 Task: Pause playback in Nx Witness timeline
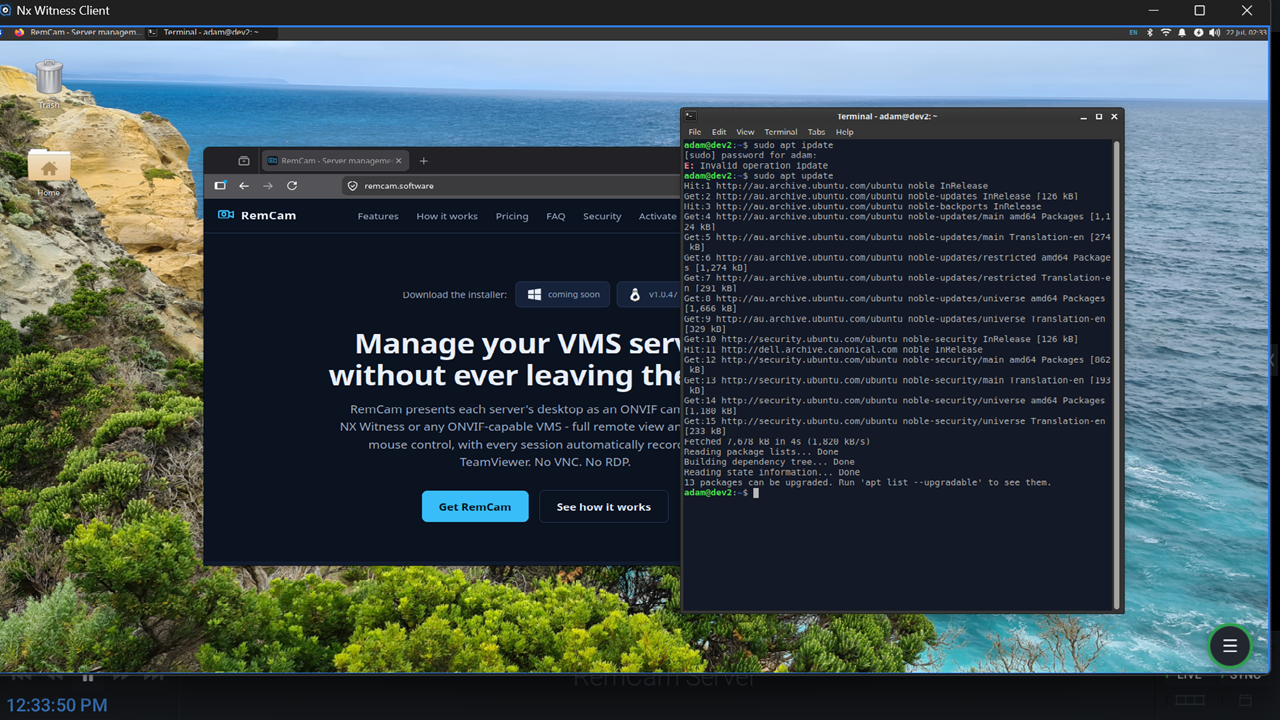coord(88,677)
